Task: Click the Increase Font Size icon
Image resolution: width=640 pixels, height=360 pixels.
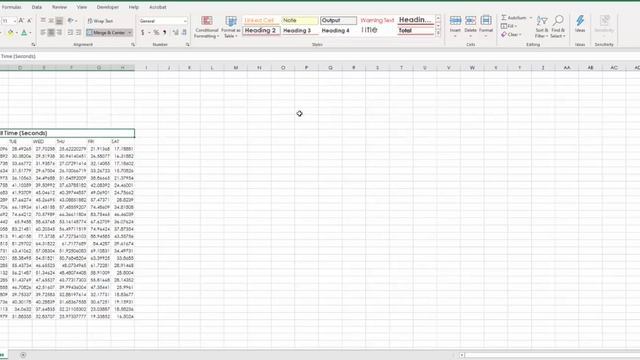Action: (x=21, y=20)
